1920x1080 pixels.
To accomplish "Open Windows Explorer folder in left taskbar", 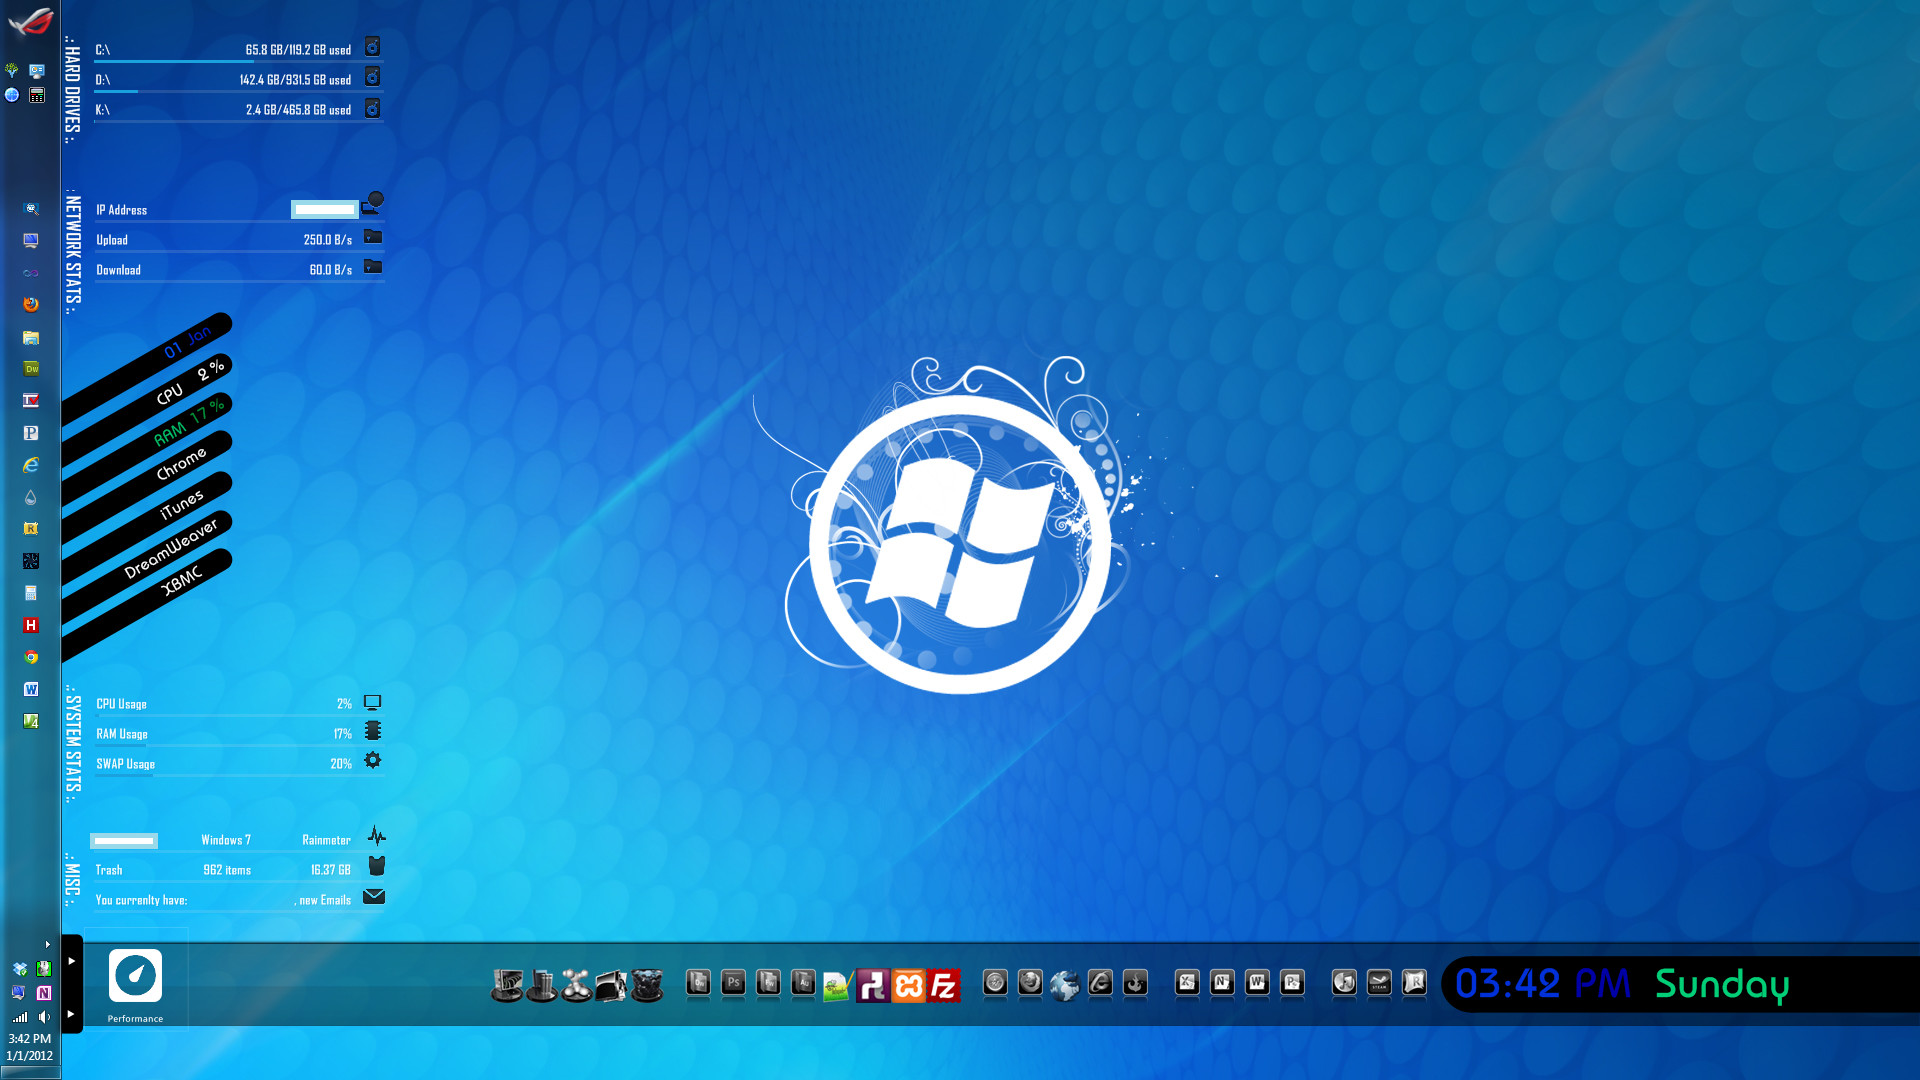I will tap(31, 337).
